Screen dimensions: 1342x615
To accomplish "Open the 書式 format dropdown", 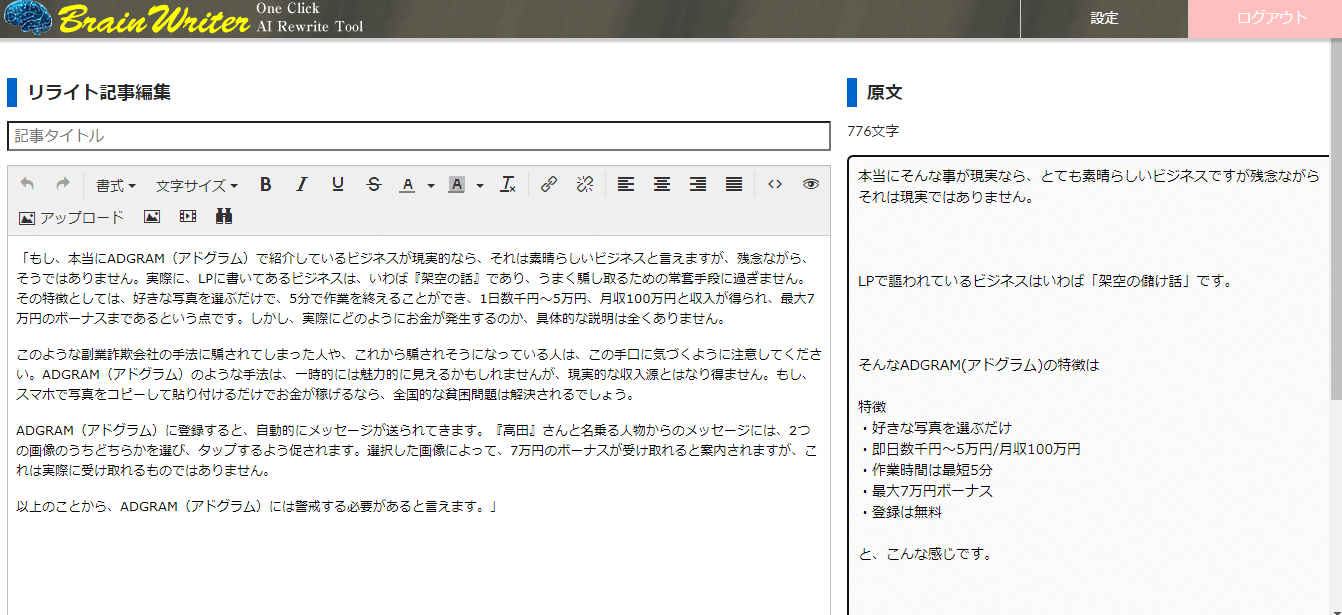I will click(x=115, y=186).
